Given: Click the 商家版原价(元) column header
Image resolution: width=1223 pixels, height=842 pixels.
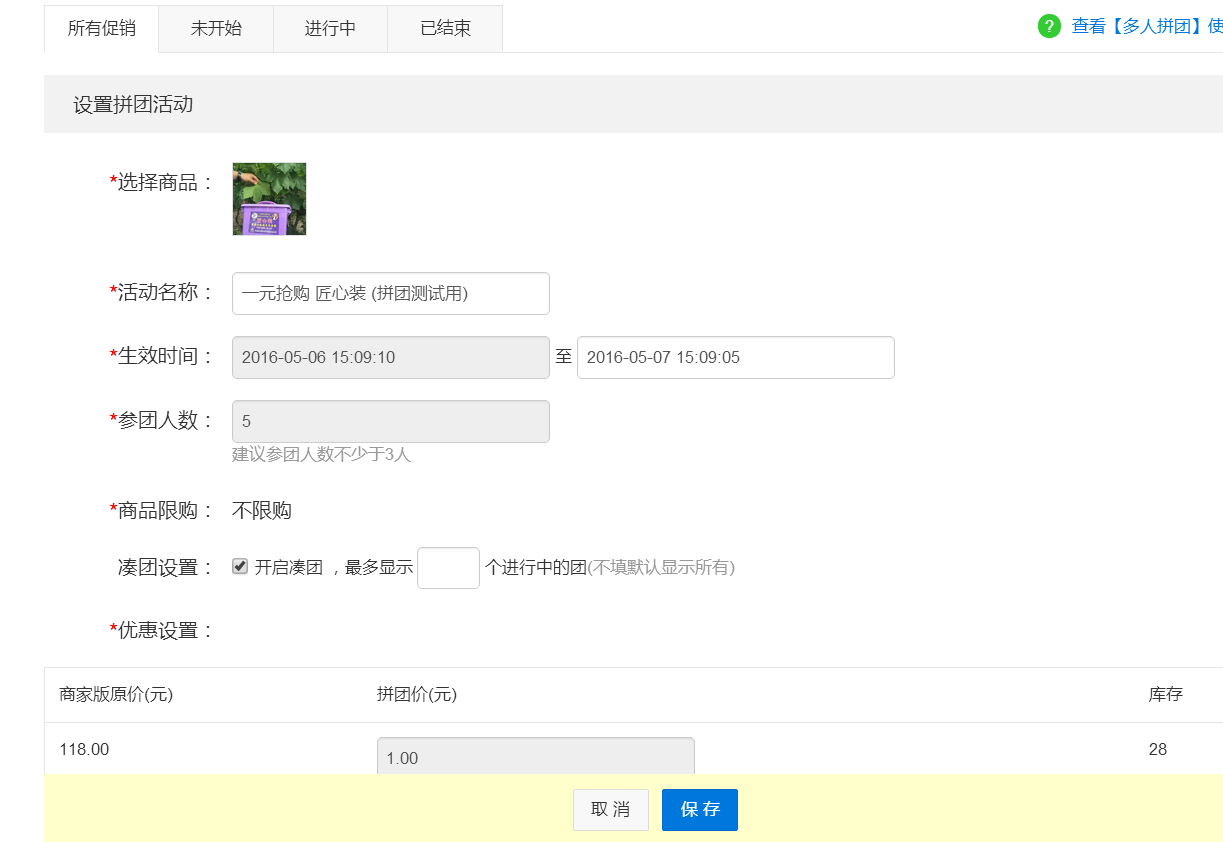Looking at the screenshot, I should (x=116, y=694).
